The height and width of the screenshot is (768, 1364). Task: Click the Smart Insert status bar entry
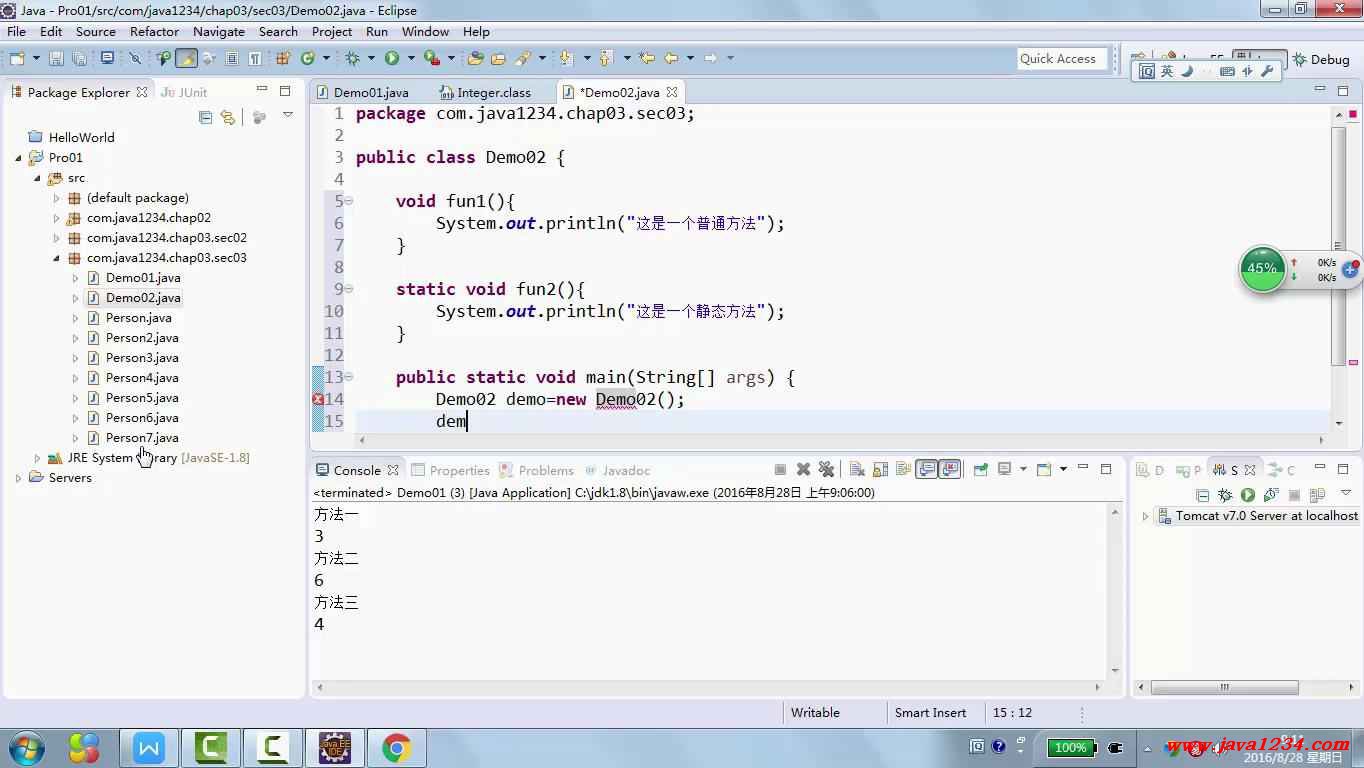pos(930,713)
